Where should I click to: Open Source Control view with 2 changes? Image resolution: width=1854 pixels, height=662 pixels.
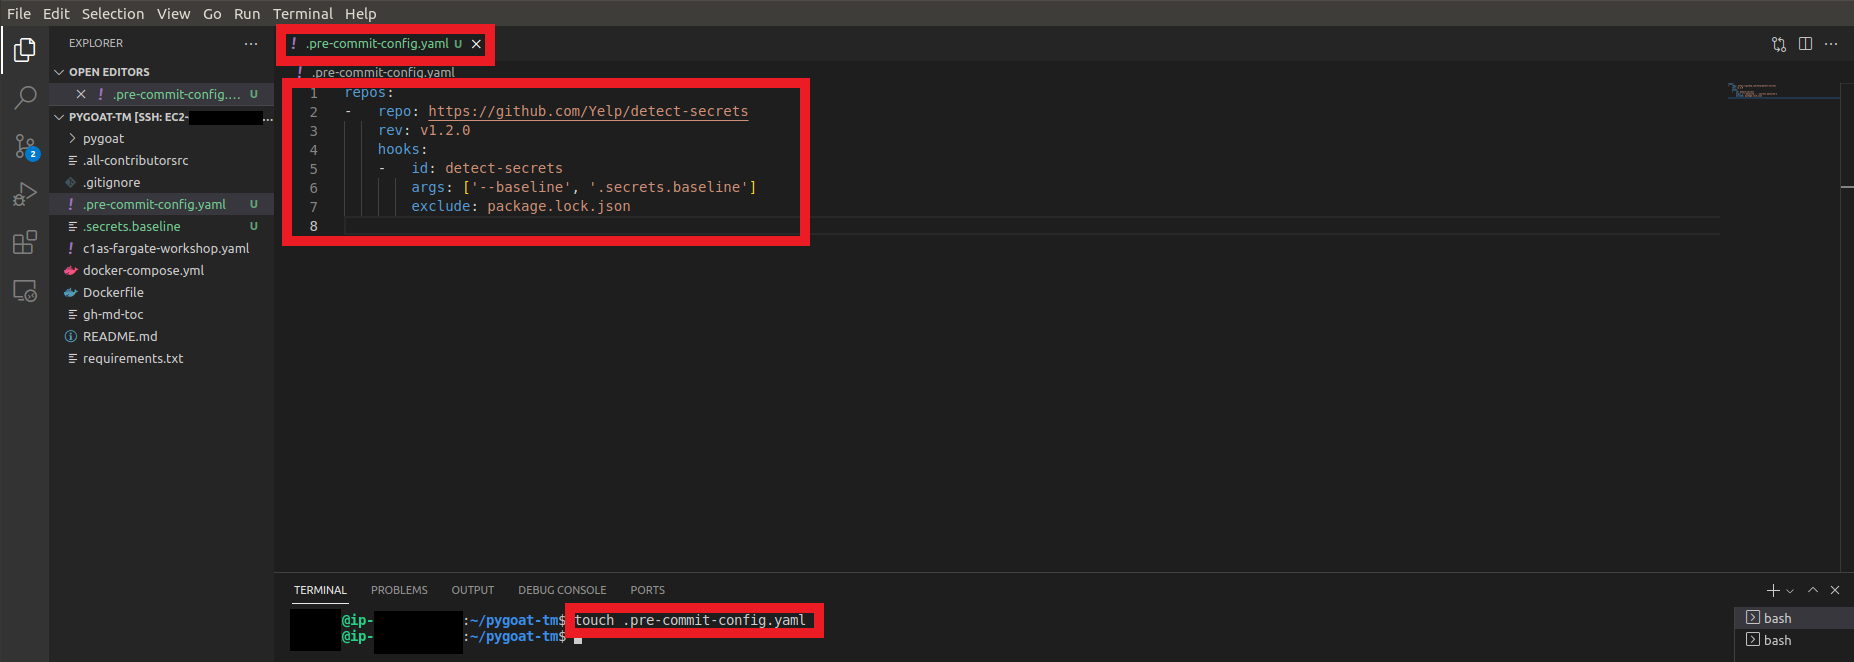coord(25,146)
